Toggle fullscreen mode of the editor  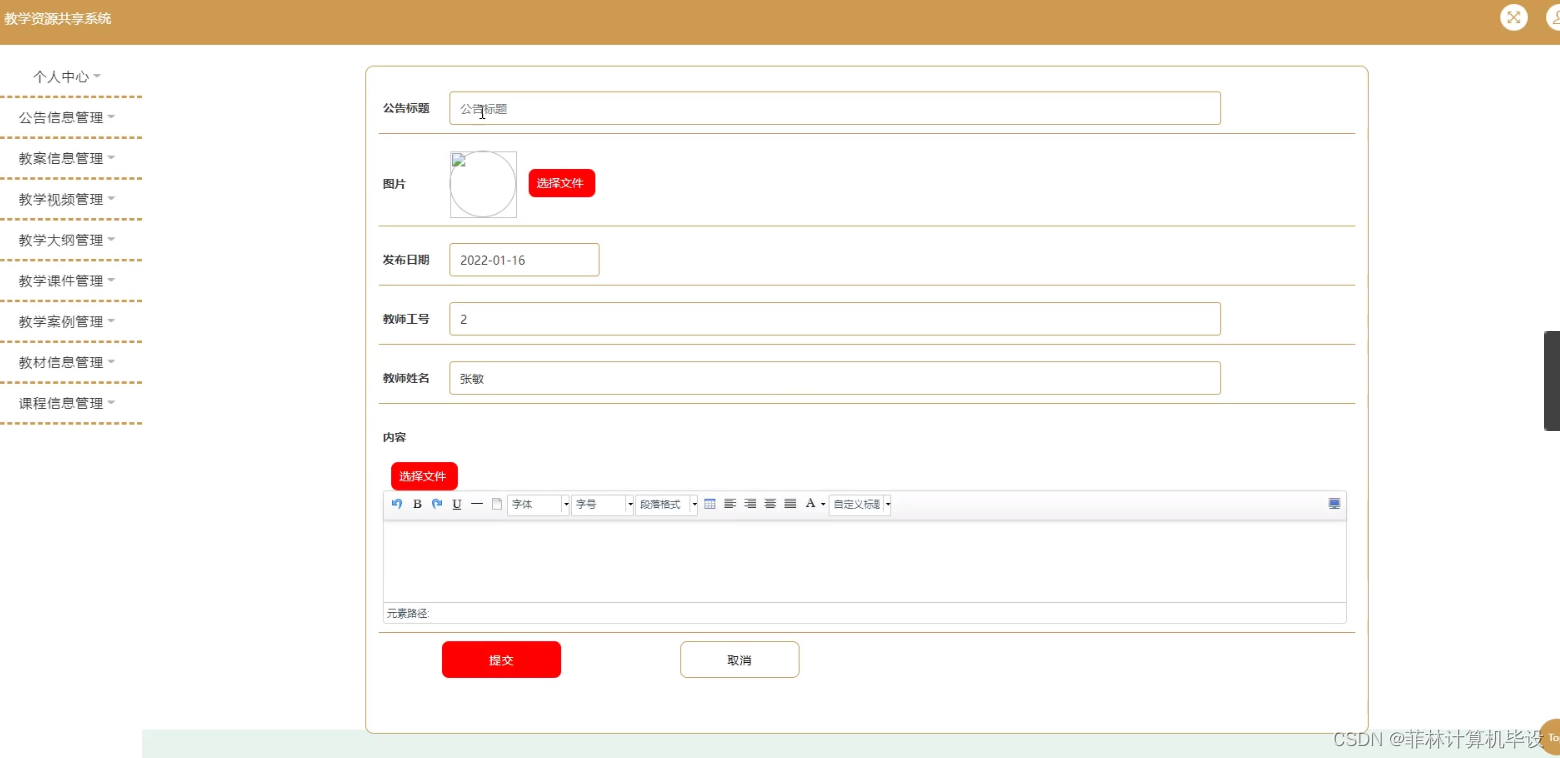[x=1333, y=504]
